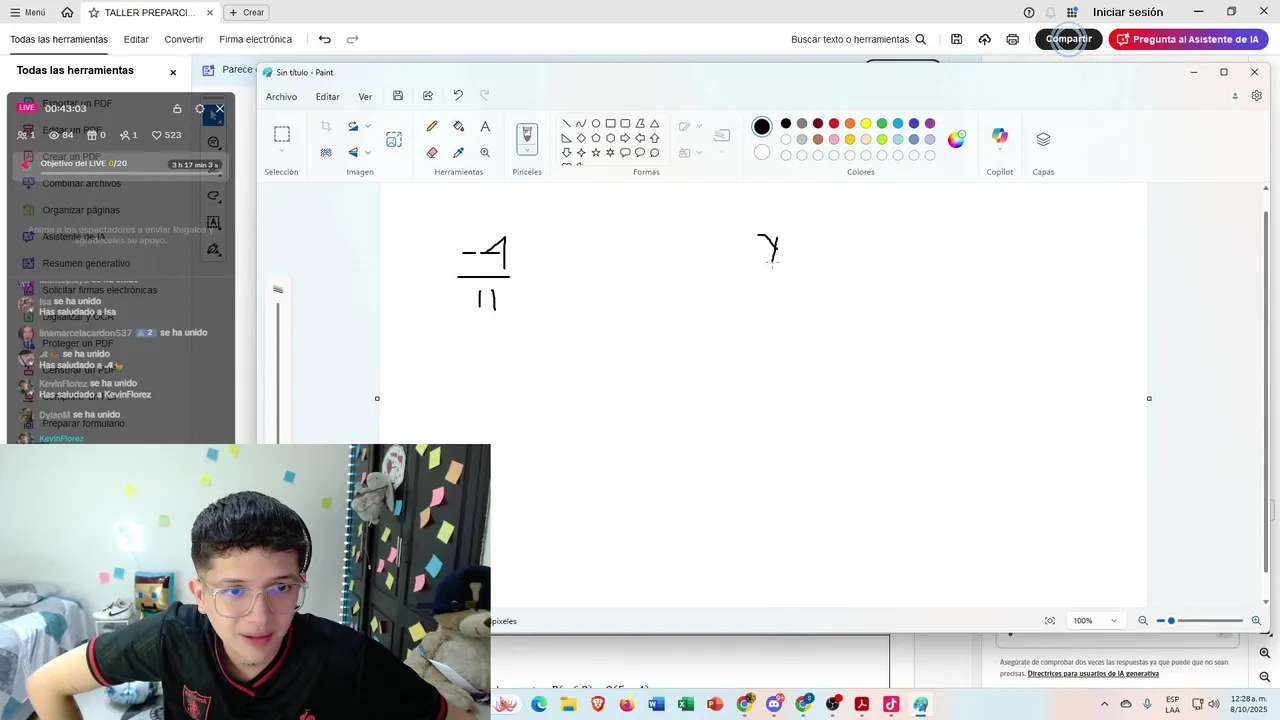
Task: Select the line shape
Action: pyautogui.click(x=566, y=124)
